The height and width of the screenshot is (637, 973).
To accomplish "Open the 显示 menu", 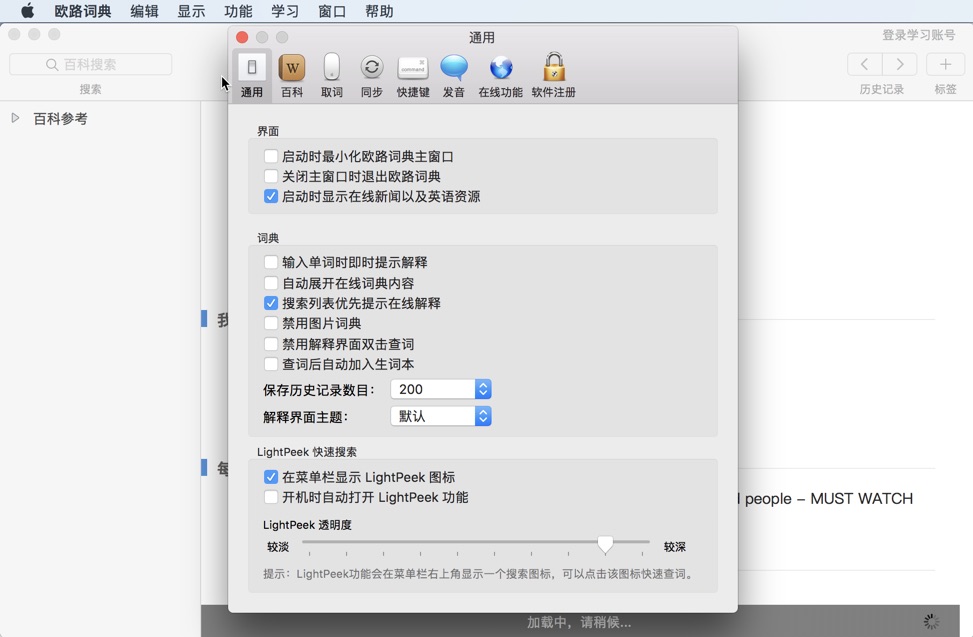I will (191, 11).
